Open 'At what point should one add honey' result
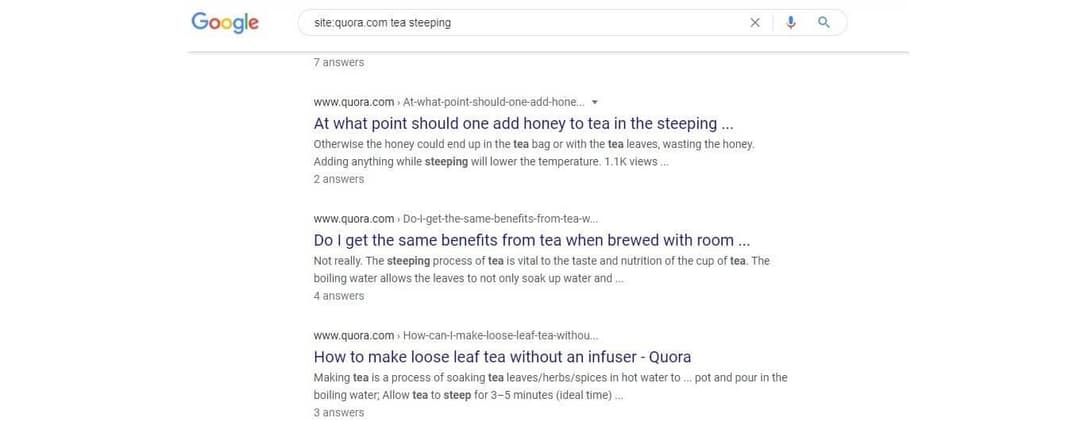 click(524, 124)
